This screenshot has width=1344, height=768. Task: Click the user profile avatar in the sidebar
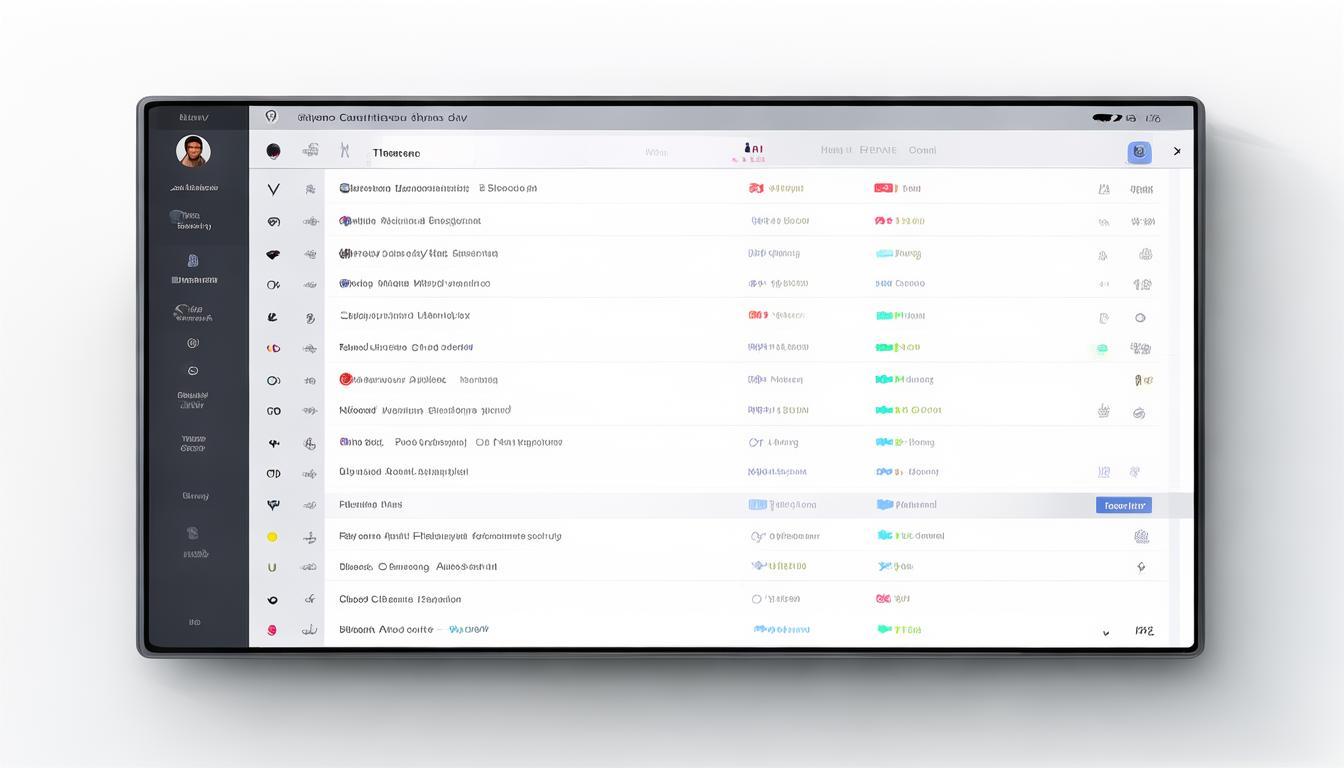coord(193,151)
